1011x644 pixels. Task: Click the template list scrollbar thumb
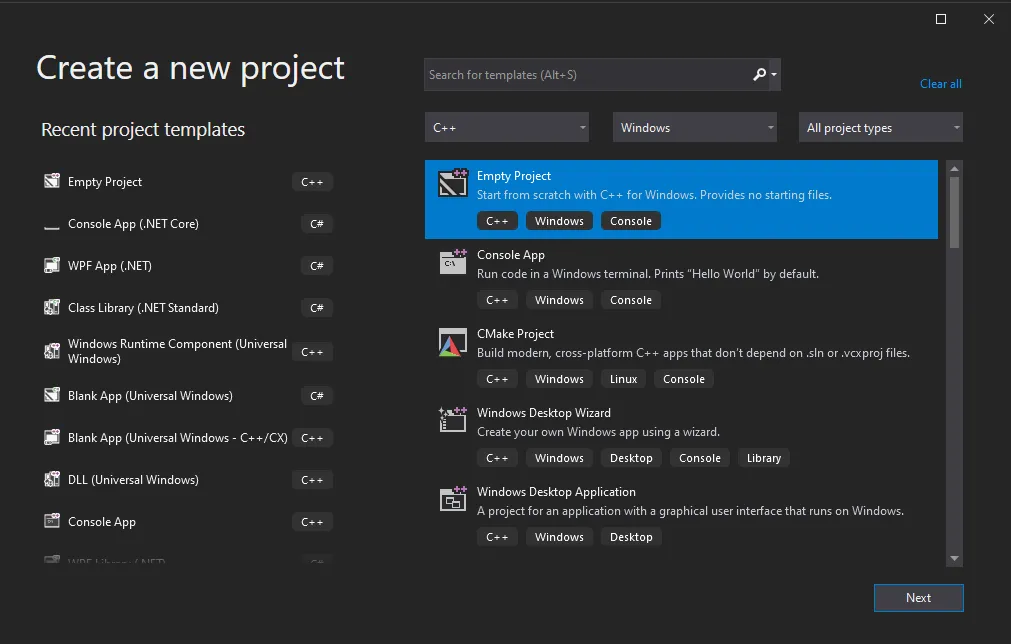coord(954,210)
